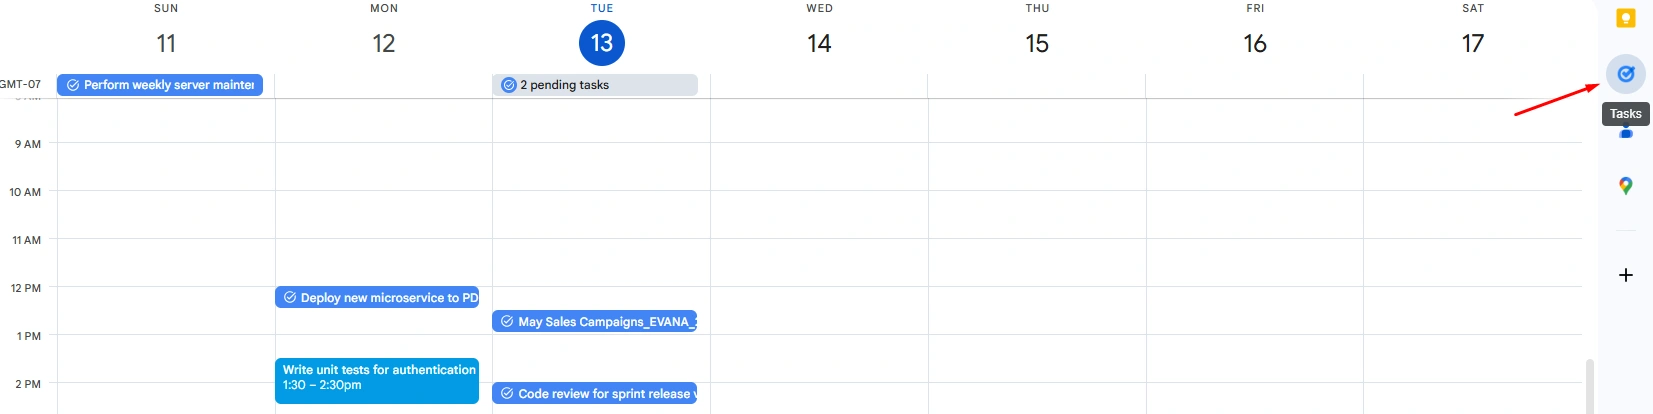Select Sunday 11 in the day header

pyautogui.click(x=166, y=43)
